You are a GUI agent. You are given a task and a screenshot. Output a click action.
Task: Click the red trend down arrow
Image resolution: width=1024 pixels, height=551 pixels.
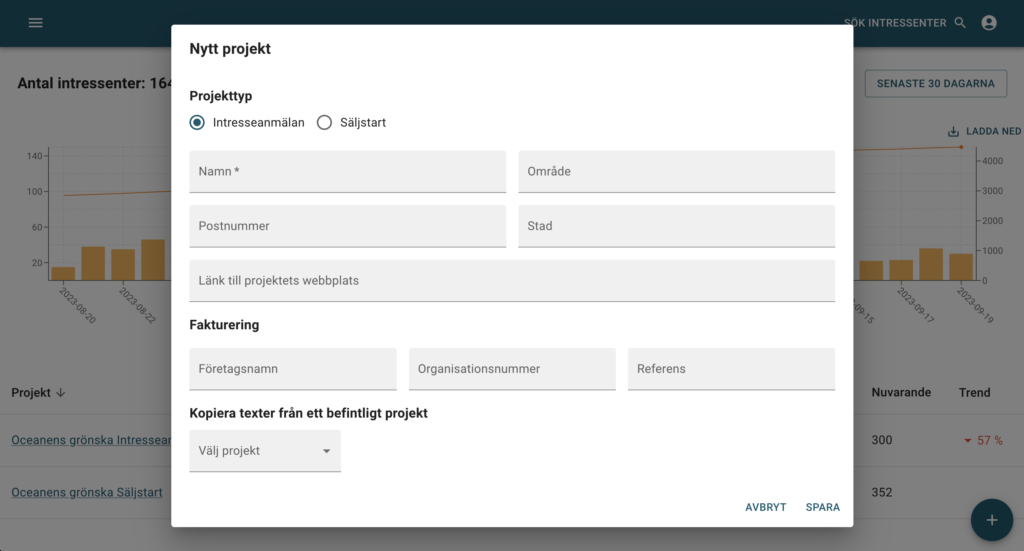967,441
